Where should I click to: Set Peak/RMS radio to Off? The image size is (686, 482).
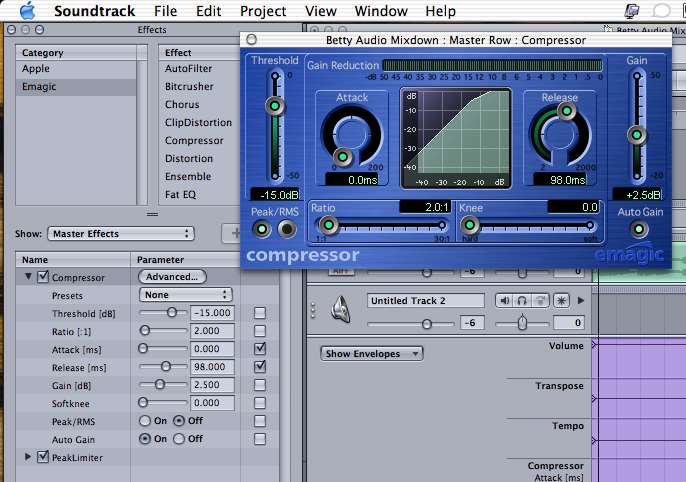tap(179, 421)
